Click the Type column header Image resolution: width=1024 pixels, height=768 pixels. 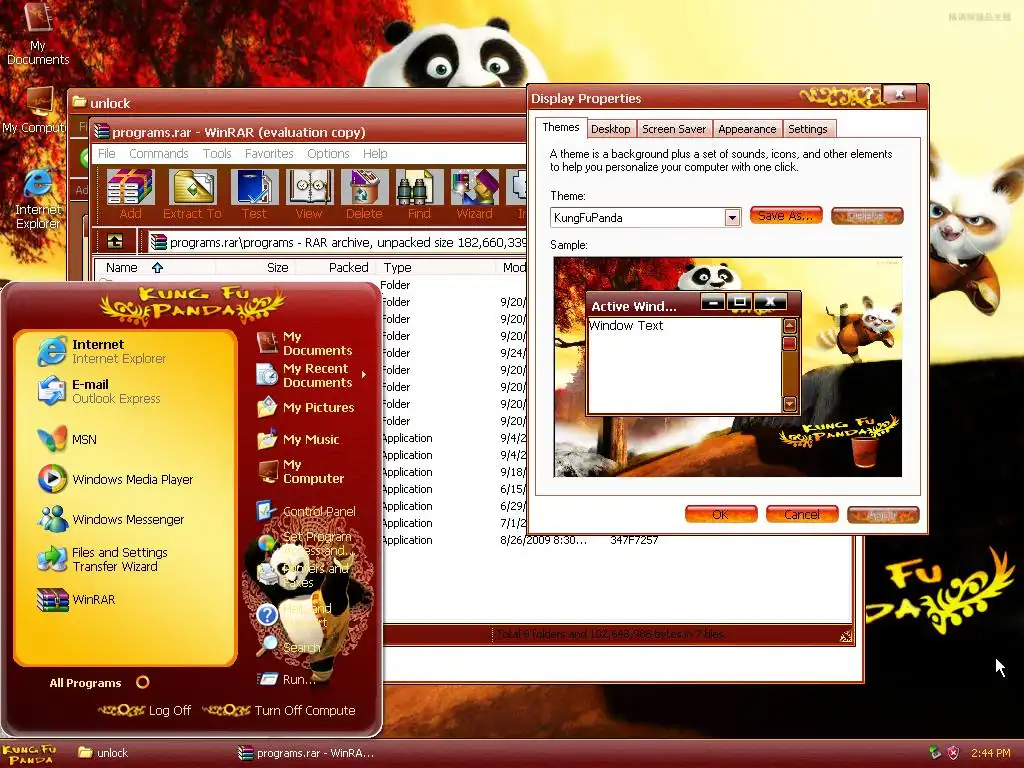point(436,267)
